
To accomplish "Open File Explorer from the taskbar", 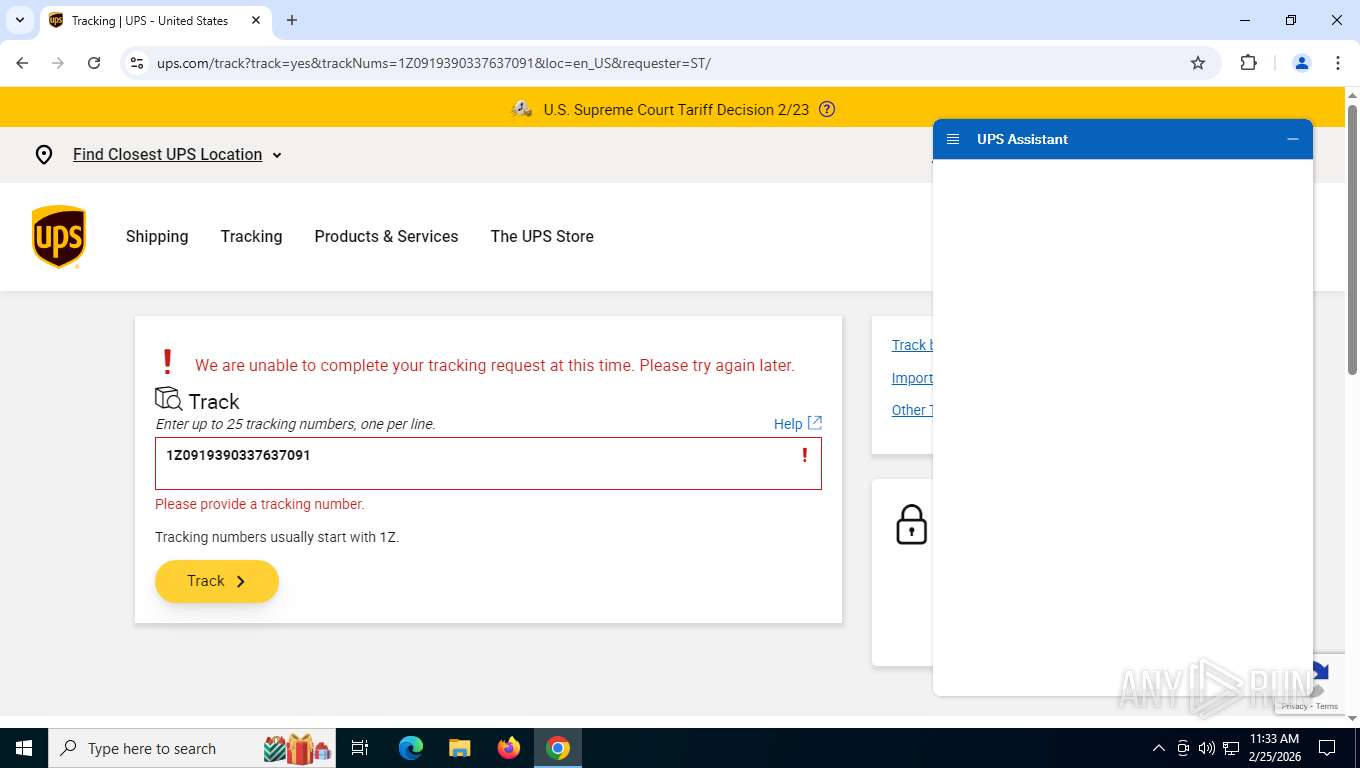I will (x=460, y=748).
